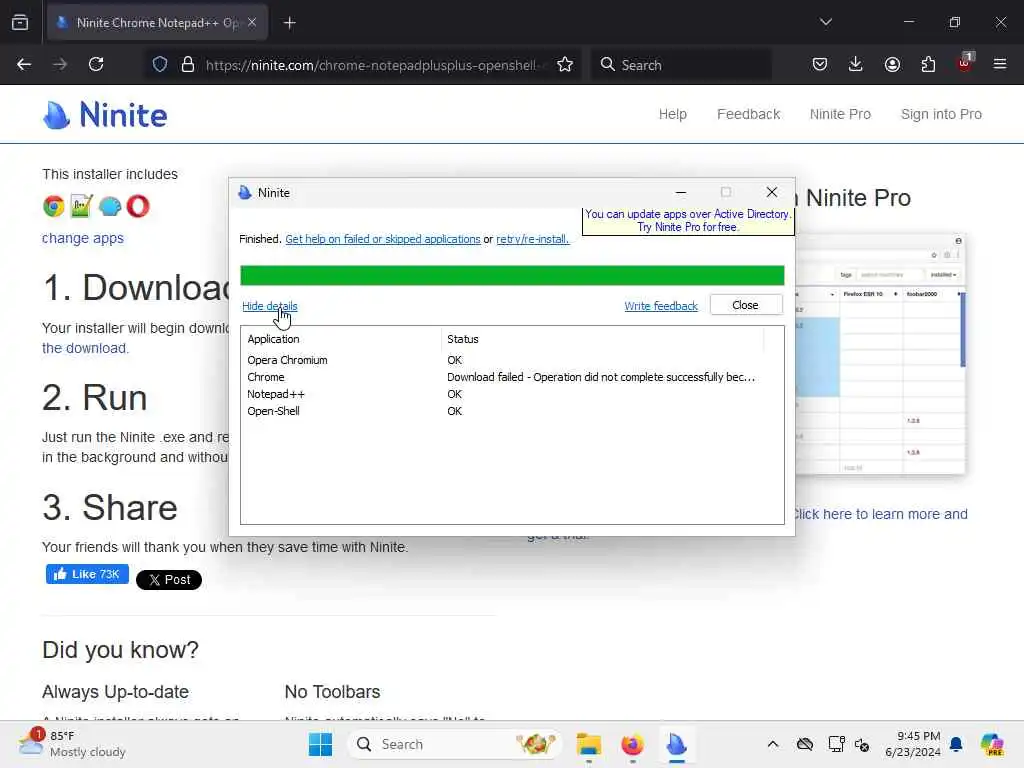Click the Chrome icon under installer includes
This screenshot has width=1024, height=768.
[x=54, y=206]
